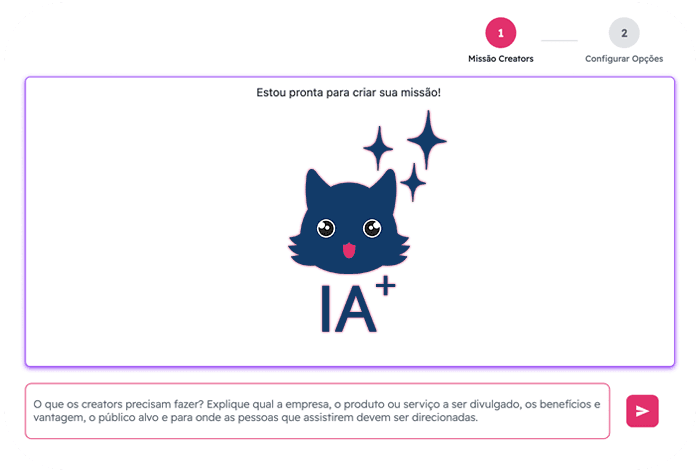Click the smallest sparkle star near cat ear
700x473 pixels.
click(x=413, y=182)
